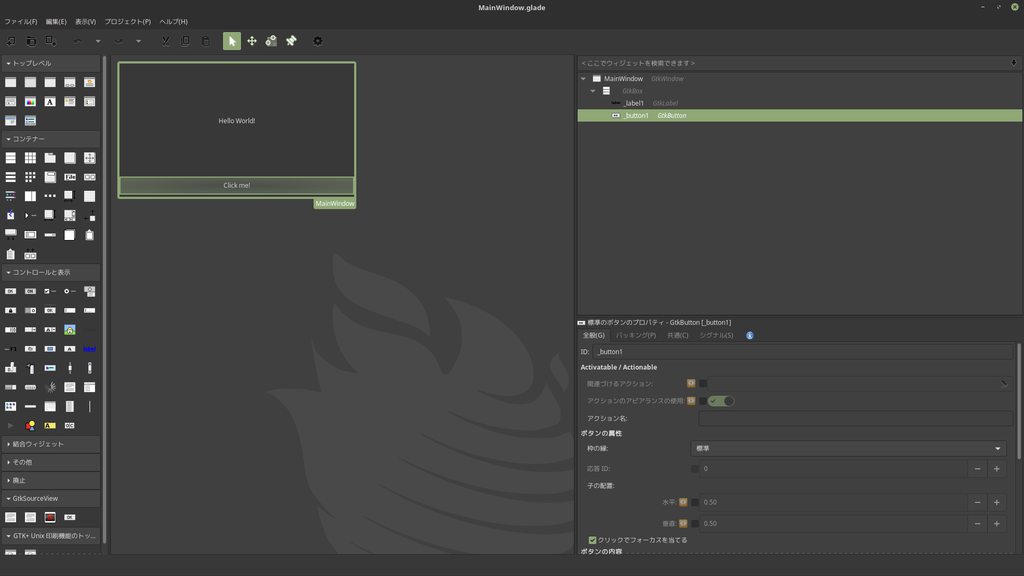Viewport: 1024px width, 576px height.
Task: Click the pencil edit icon for 関連づけるアクション
Action: coord(1004,384)
